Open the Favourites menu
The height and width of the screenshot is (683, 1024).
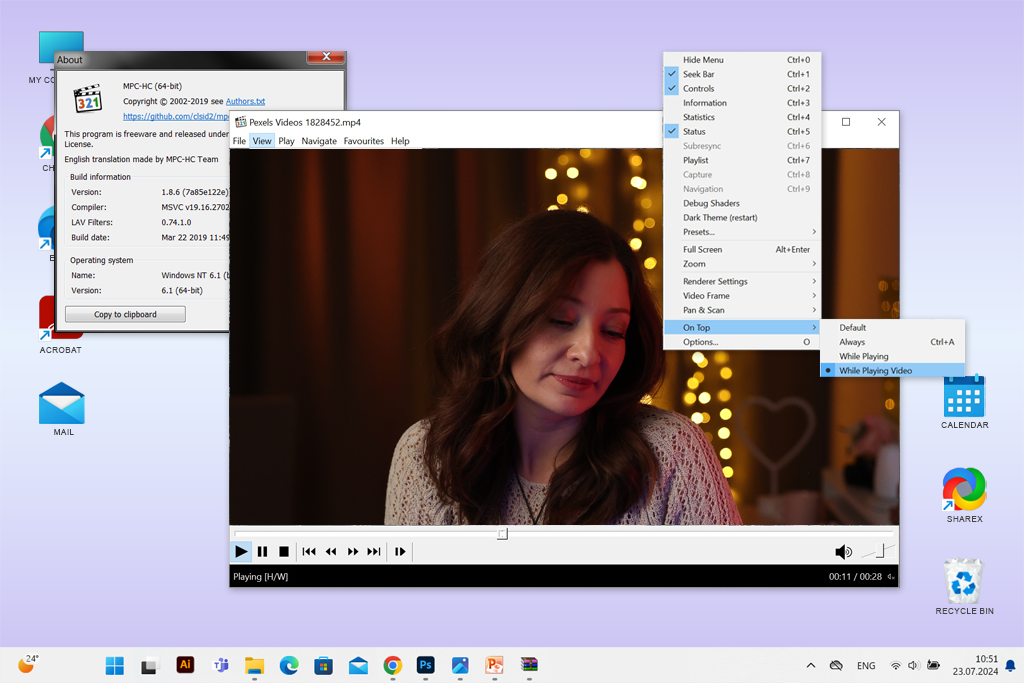coord(364,140)
